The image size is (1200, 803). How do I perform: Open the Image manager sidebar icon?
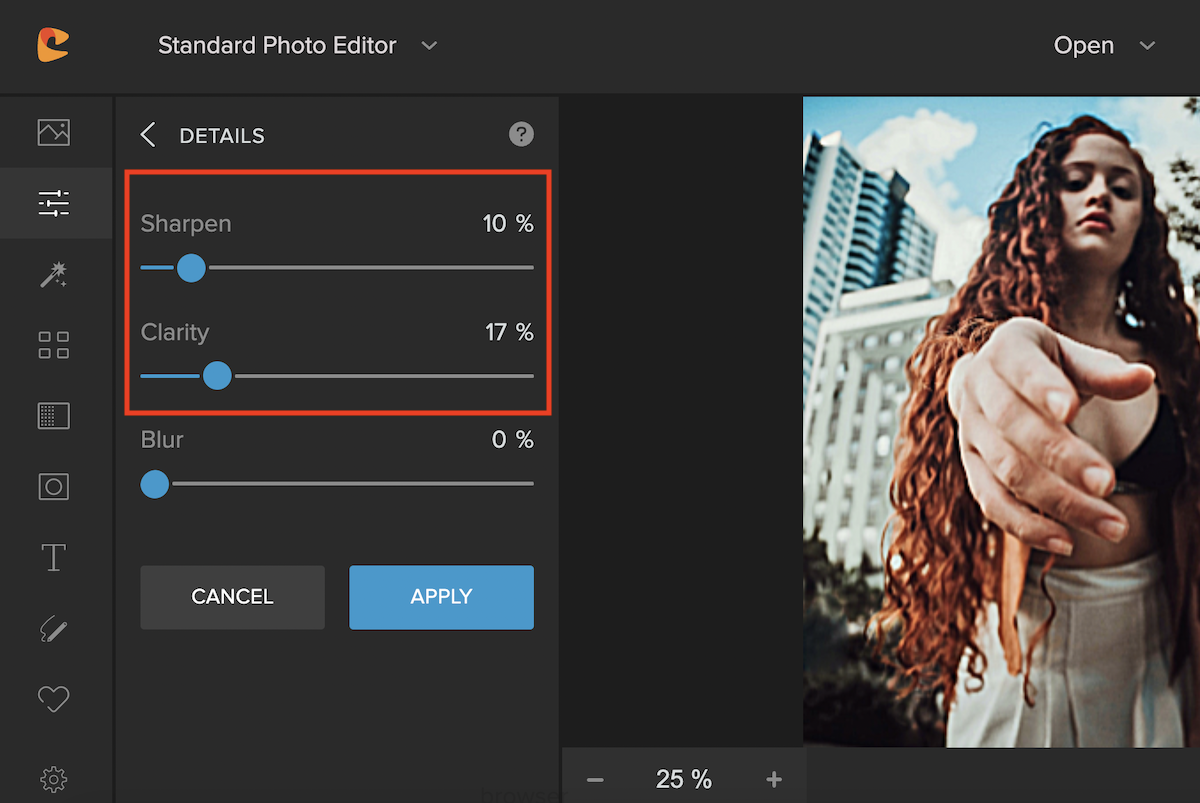54,132
